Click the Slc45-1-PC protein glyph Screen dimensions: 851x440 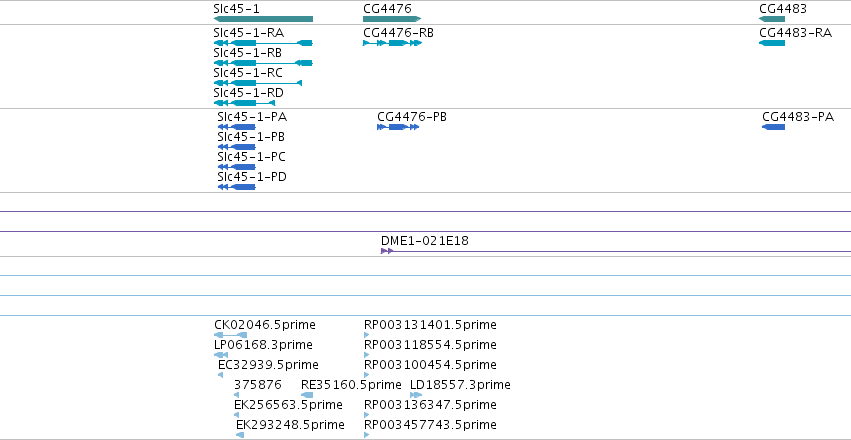(x=237, y=167)
